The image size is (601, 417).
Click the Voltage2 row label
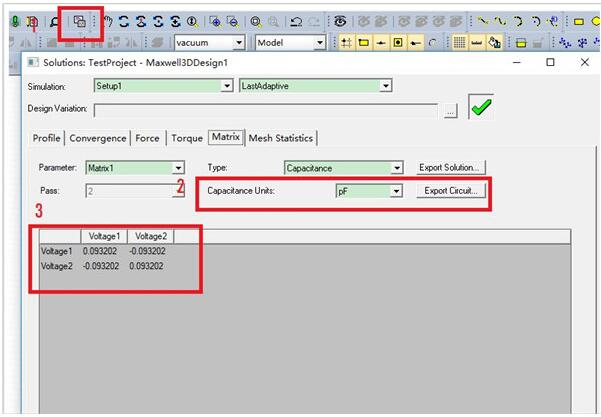click(x=57, y=266)
